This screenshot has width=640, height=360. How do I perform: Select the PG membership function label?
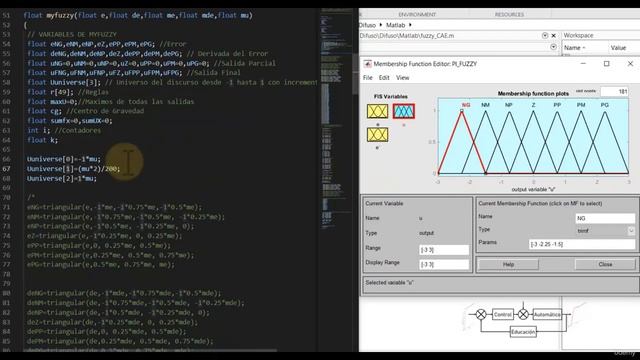point(604,105)
